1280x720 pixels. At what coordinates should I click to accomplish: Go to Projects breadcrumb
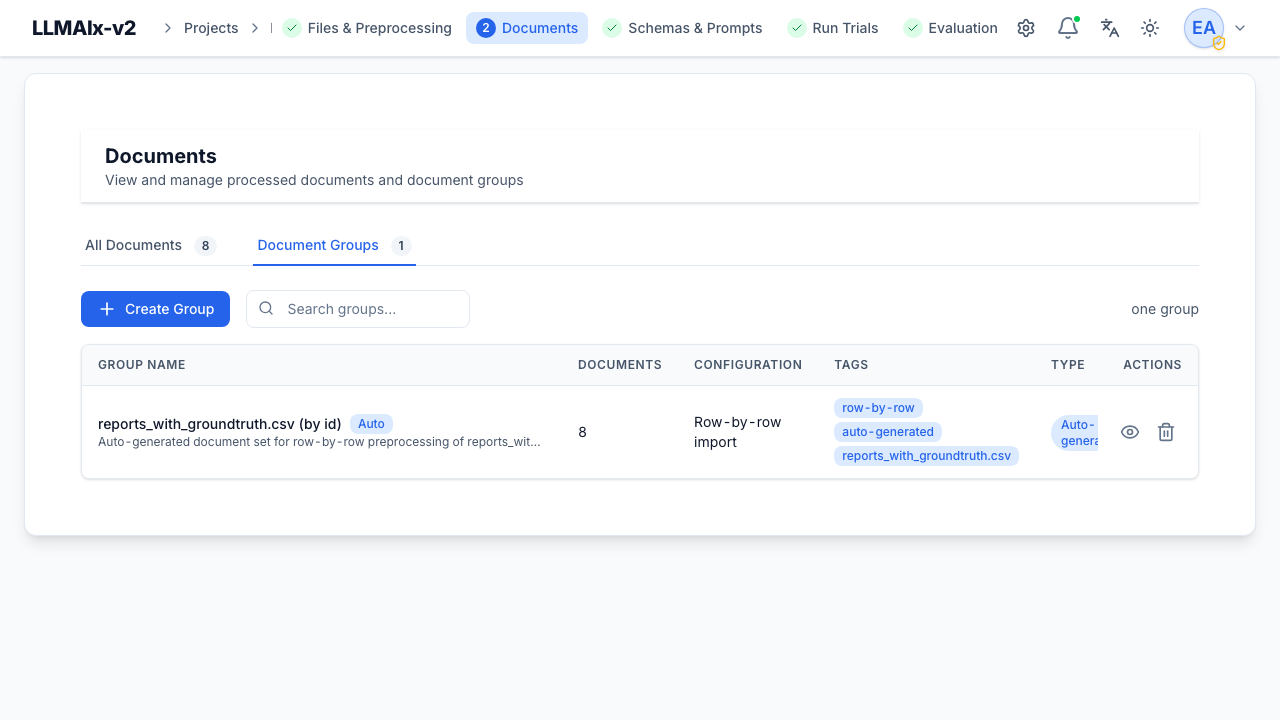pyautogui.click(x=211, y=28)
